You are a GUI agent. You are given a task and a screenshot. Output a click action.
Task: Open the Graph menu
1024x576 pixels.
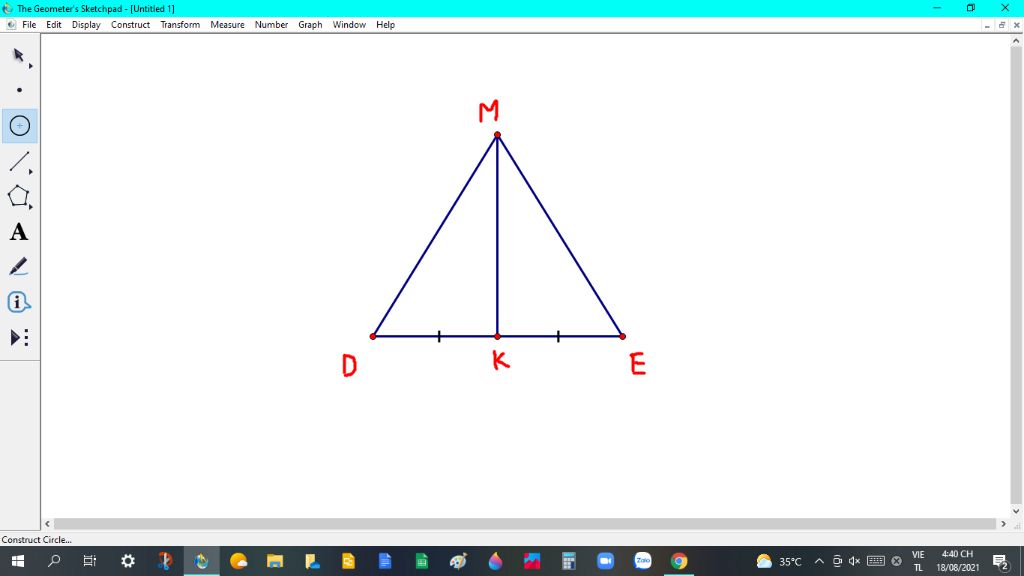310,25
